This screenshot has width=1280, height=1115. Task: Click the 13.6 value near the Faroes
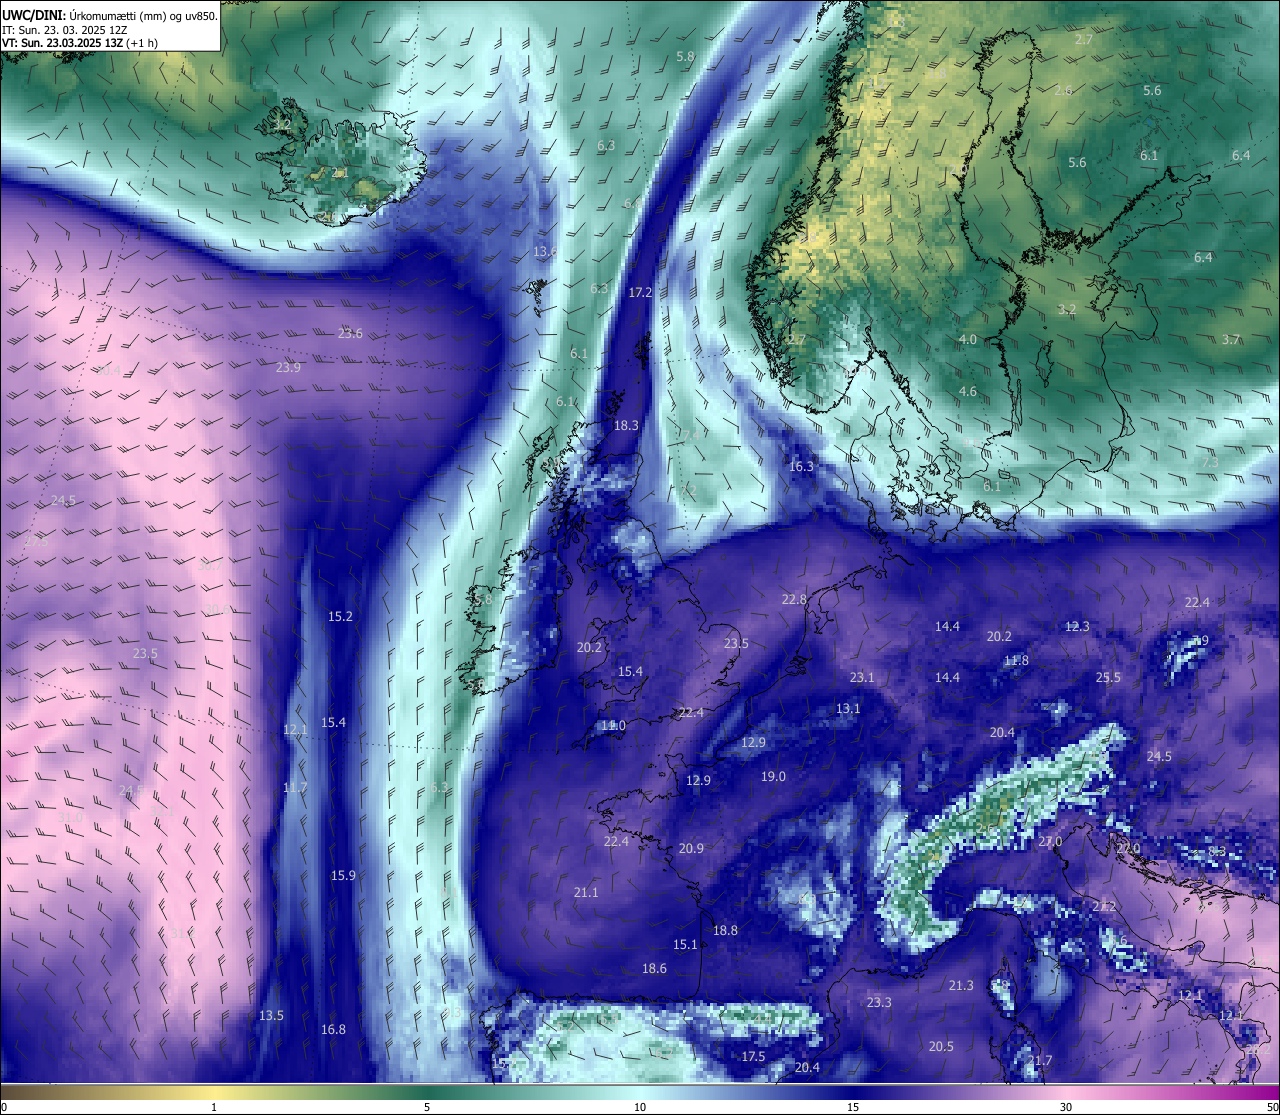pos(546,251)
